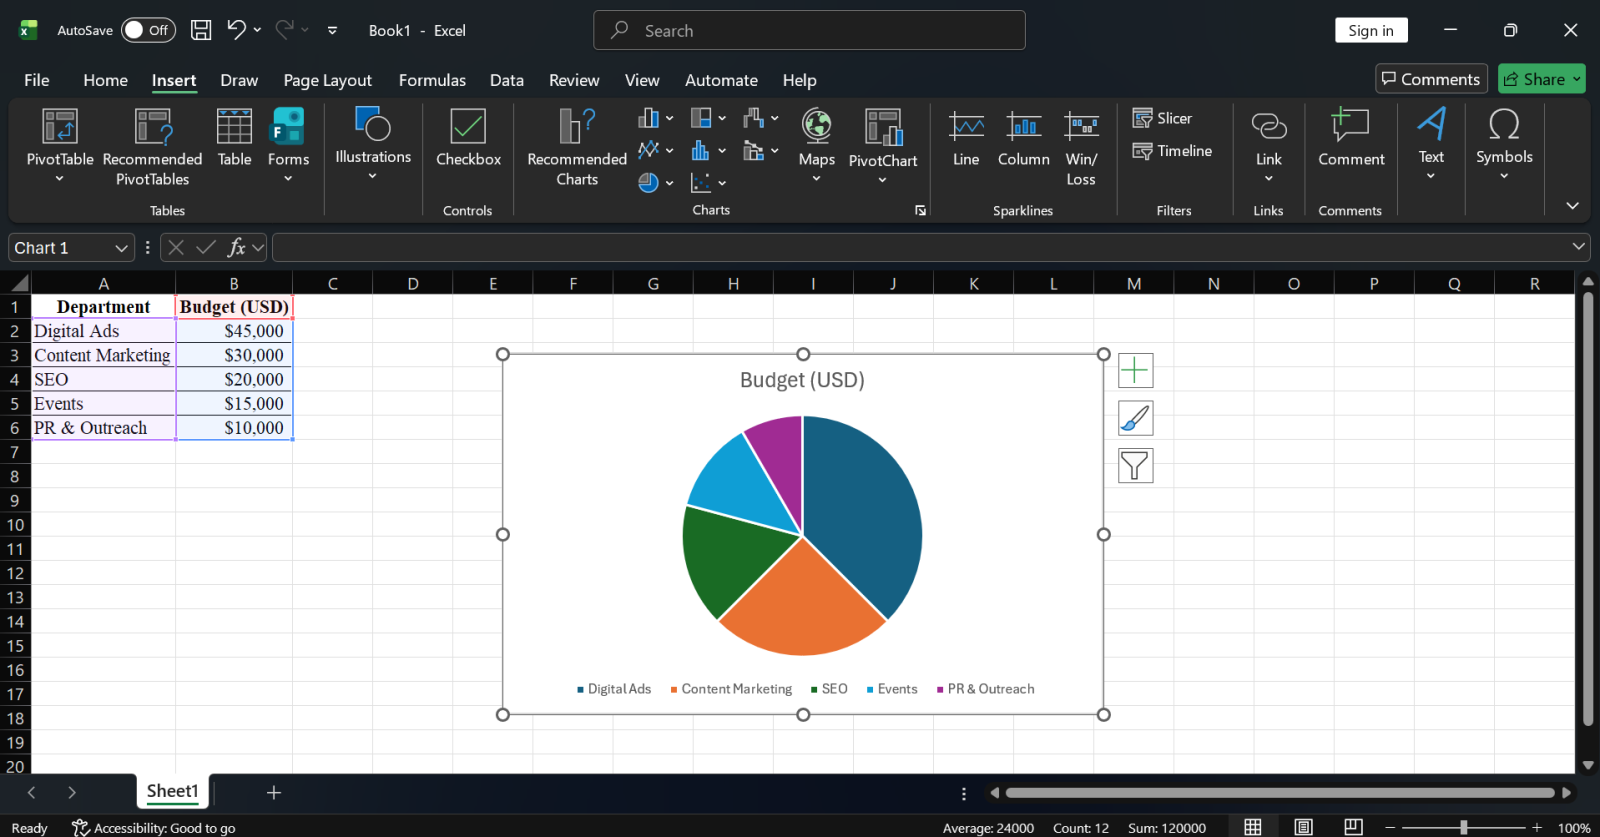Insert a Slicer filter
The height and width of the screenshot is (837, 1600).
[x=1162, y=118]
